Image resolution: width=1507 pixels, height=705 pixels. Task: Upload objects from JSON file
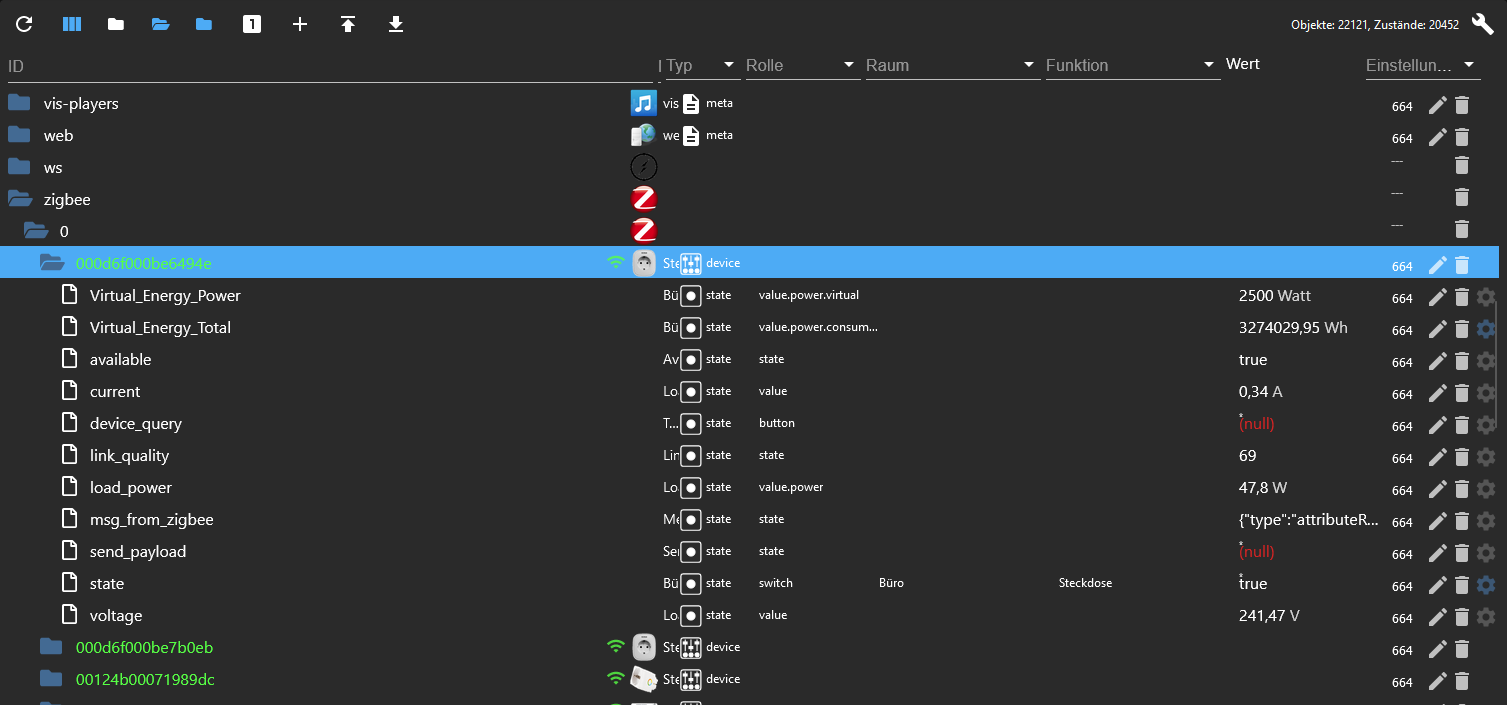click(348, 24)
